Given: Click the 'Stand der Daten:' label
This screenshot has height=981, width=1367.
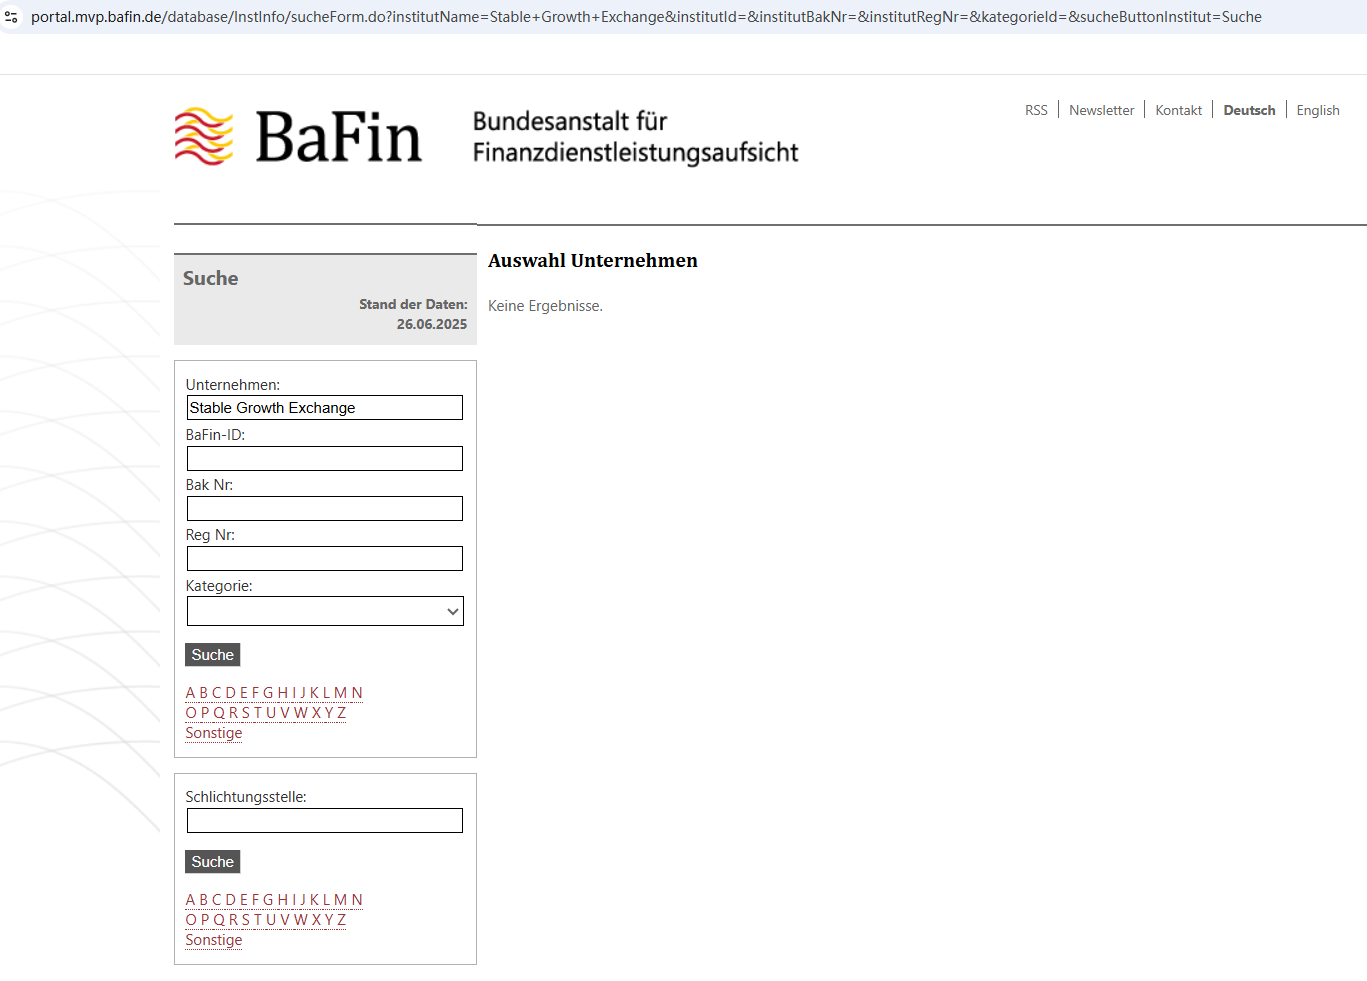Looking at the screenshot, I should pyautogui.click(x=413, y=304).
